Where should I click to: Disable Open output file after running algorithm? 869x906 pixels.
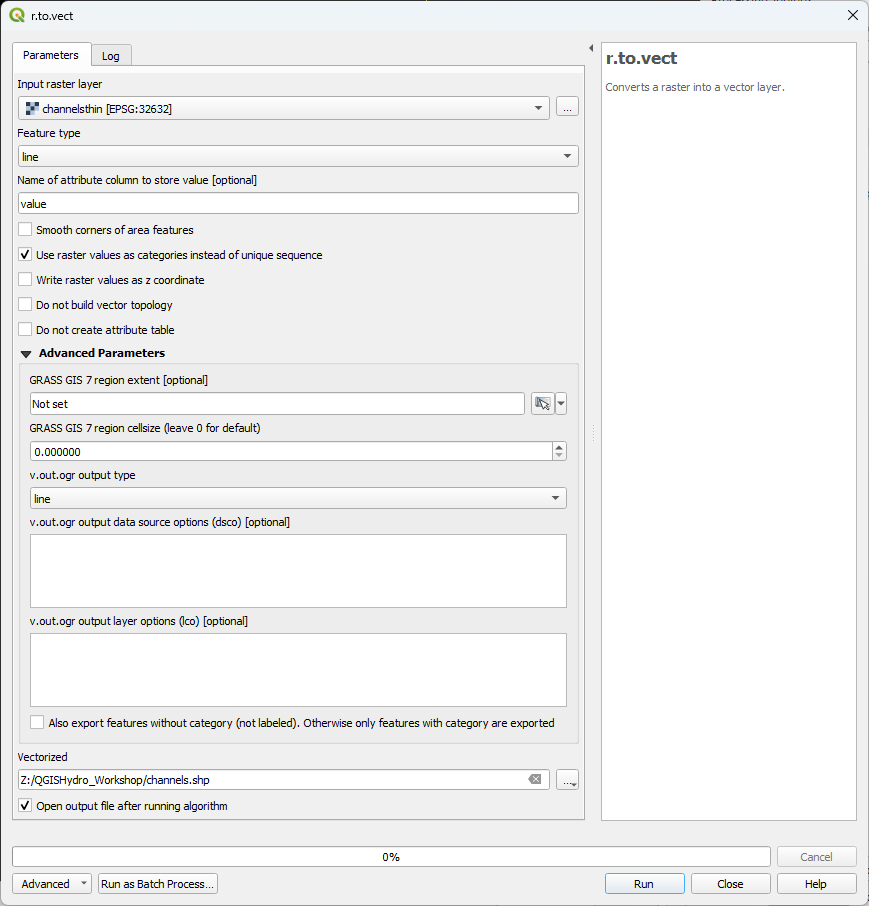coord(24,805)
